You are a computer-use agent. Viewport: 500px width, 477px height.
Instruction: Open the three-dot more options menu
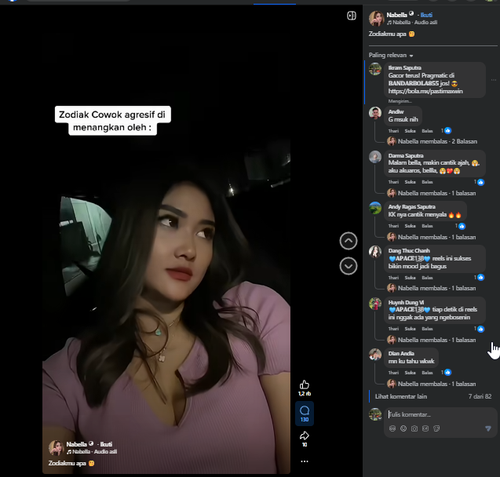coord(304,461)
